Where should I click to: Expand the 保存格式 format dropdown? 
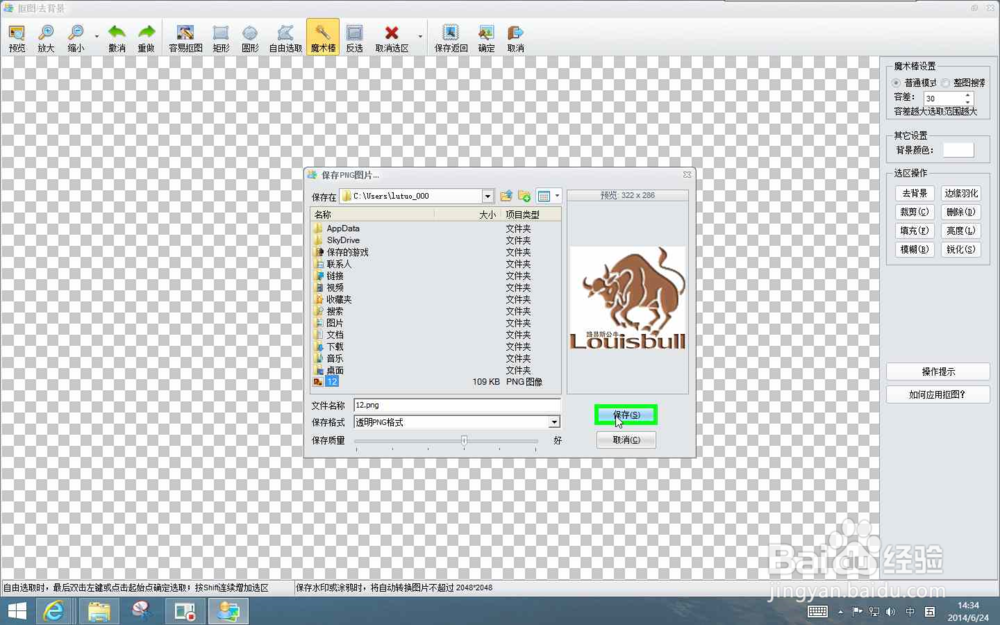pyautogui.click(x=554, y=422)
